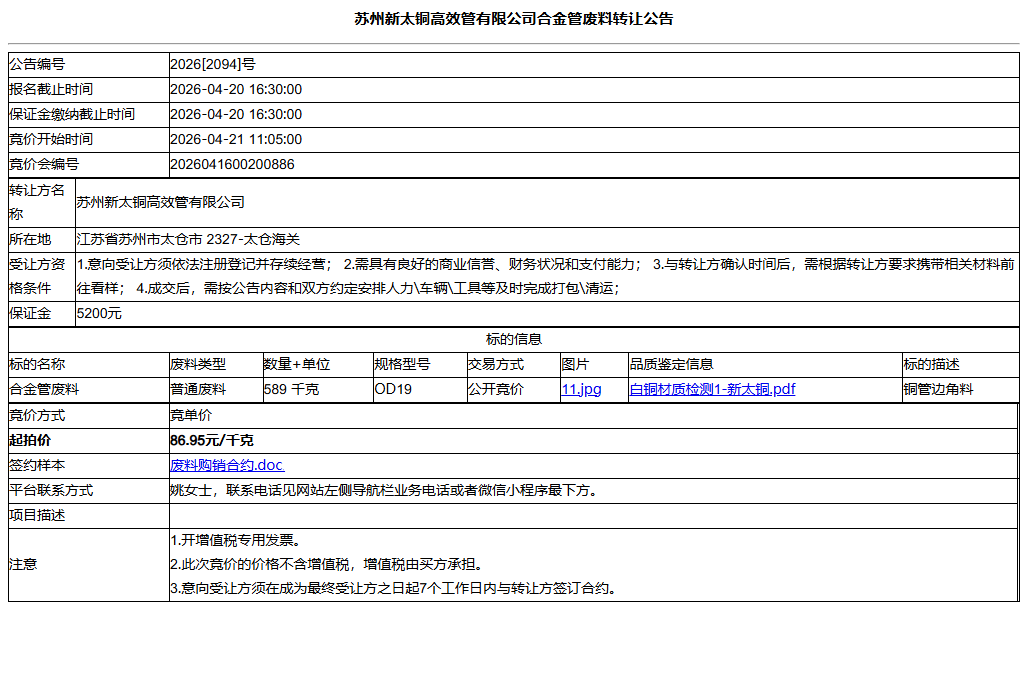Click the 所在地 label
Viewport: 1028px width, 693px height.
coord(30,239)
